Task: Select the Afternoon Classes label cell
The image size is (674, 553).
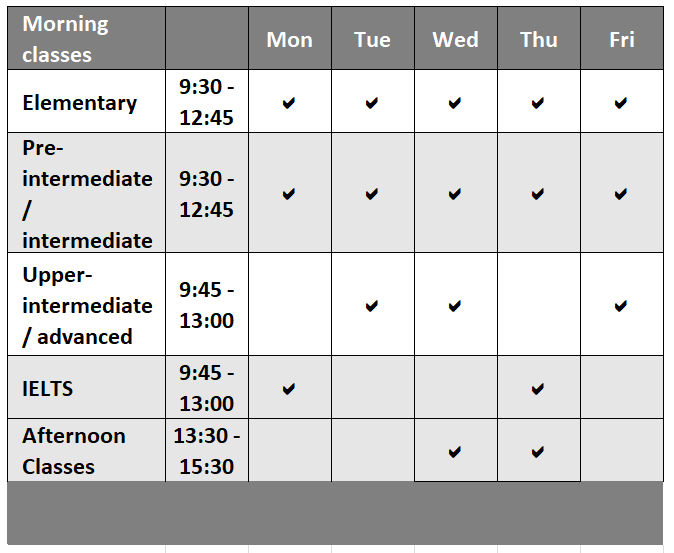Action: (86, 451)
